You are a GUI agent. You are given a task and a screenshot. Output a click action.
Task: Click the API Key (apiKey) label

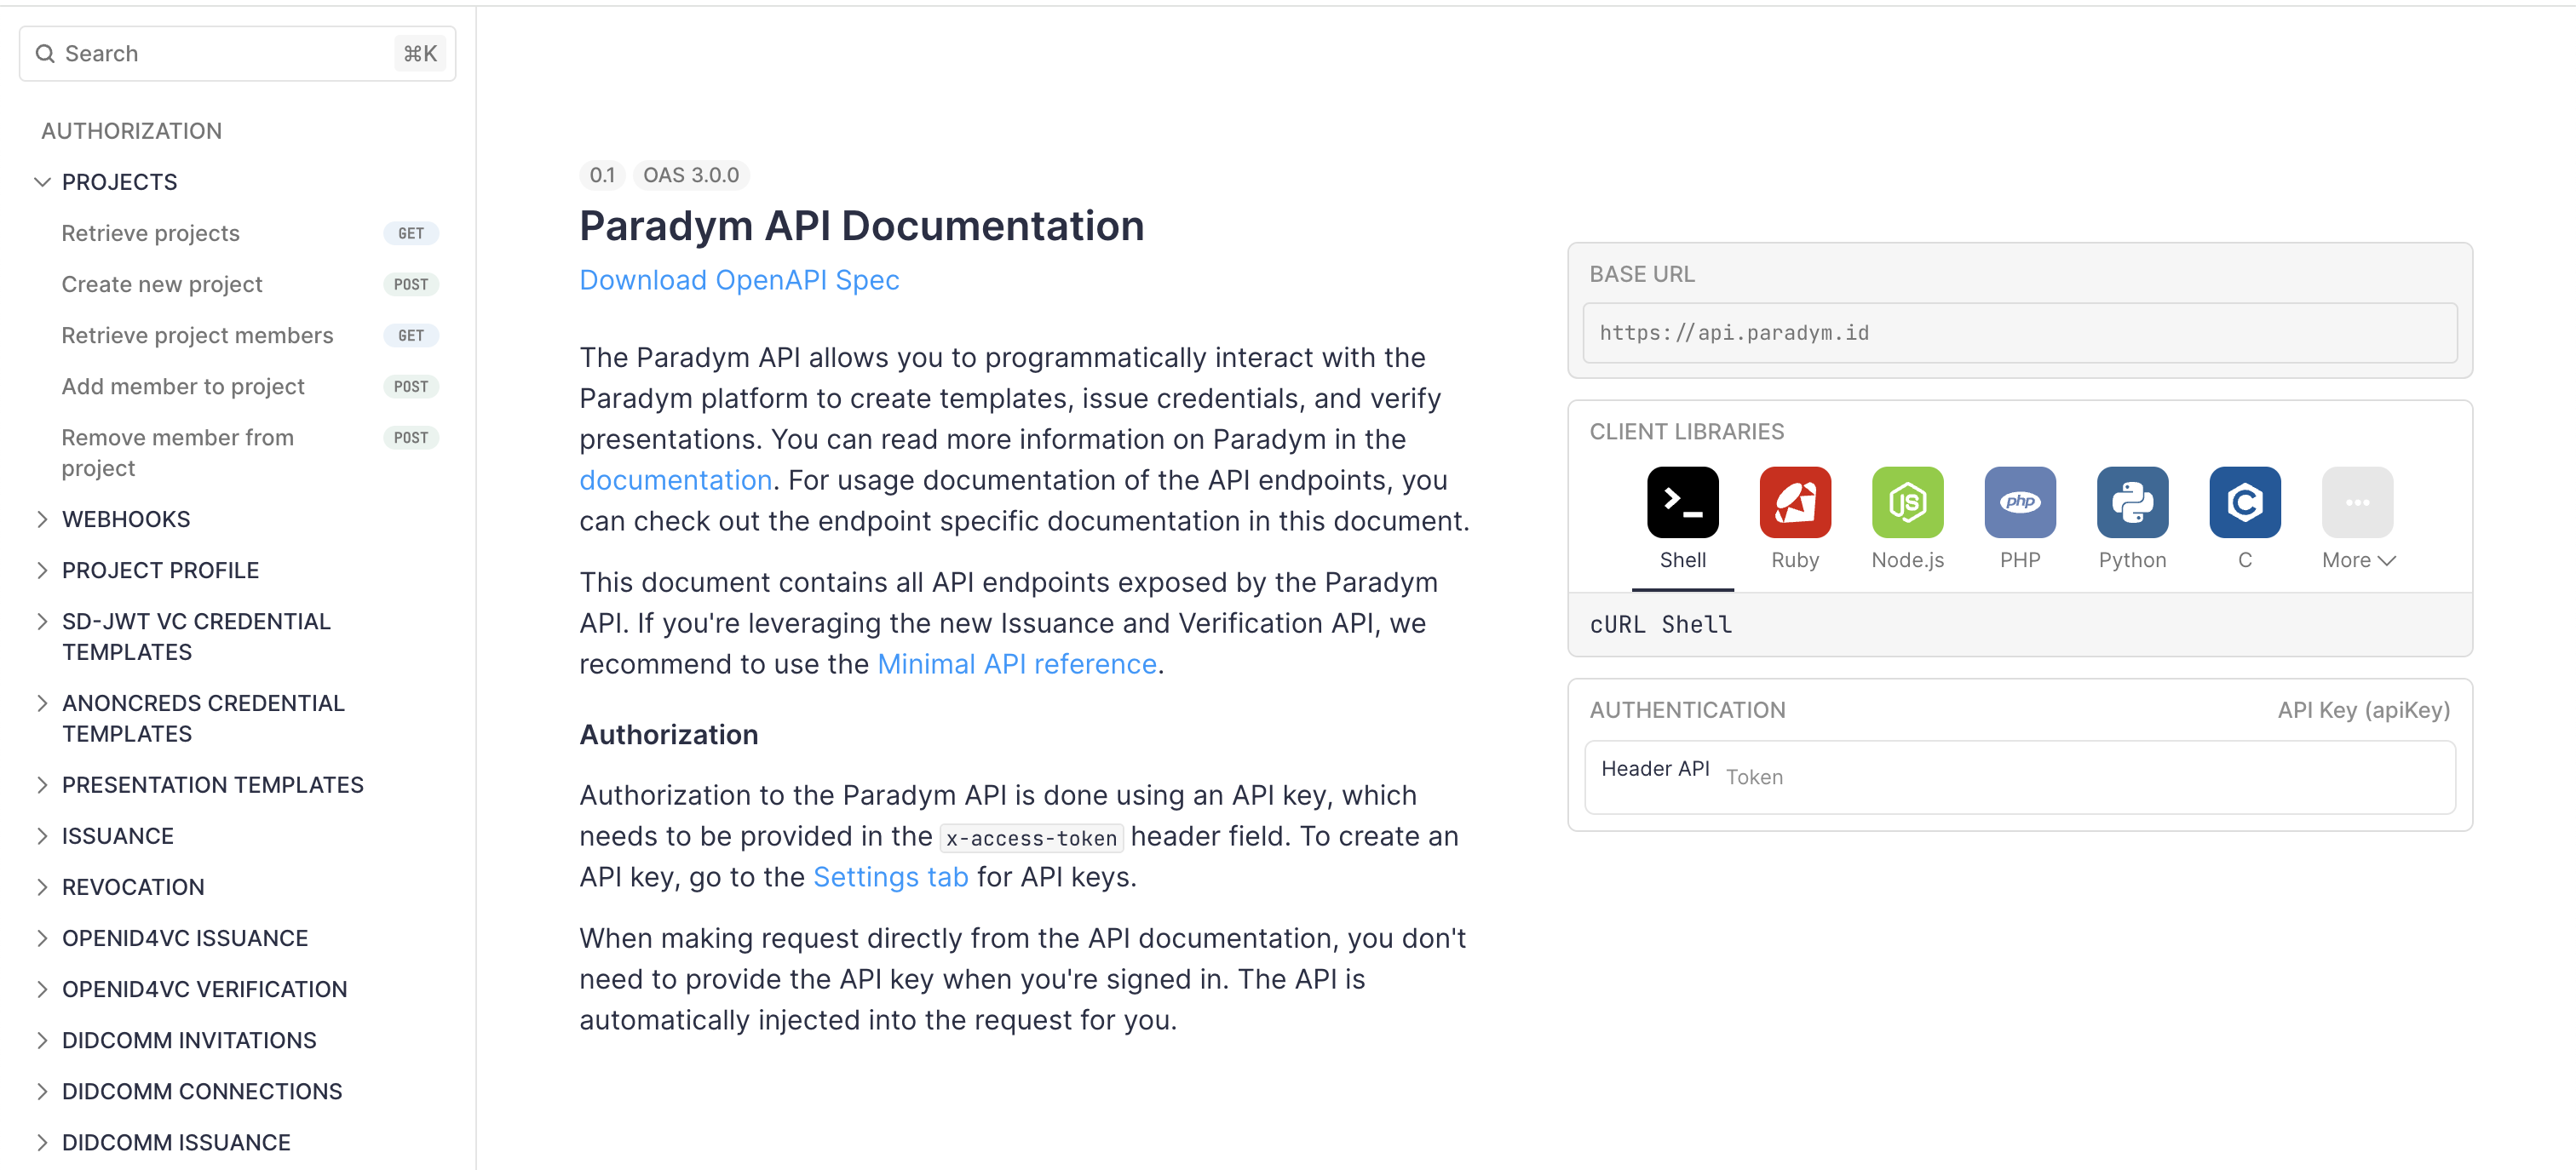2364,710
